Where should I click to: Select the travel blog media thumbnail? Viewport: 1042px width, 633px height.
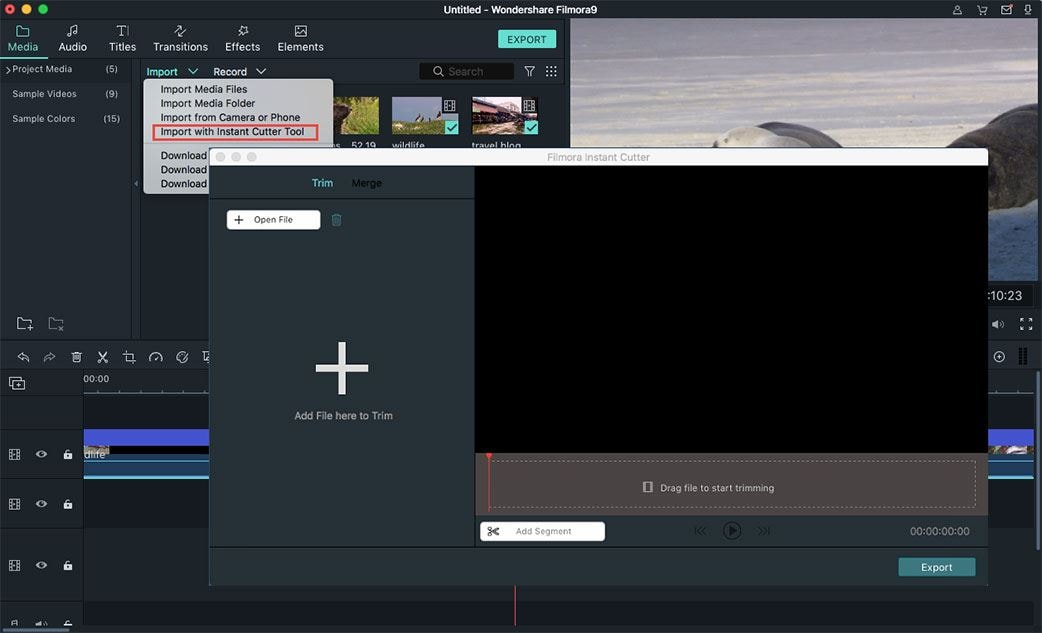pyautogui.click(x=504, y=116)
